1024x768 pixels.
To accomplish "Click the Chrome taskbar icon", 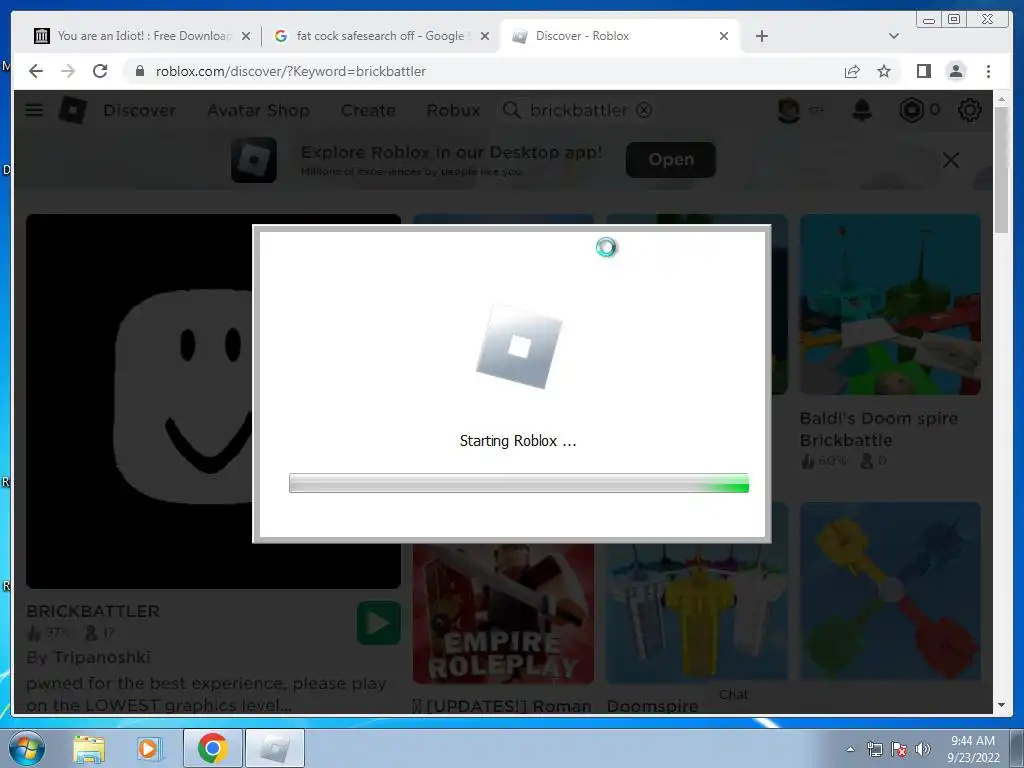I will point(212,748).
